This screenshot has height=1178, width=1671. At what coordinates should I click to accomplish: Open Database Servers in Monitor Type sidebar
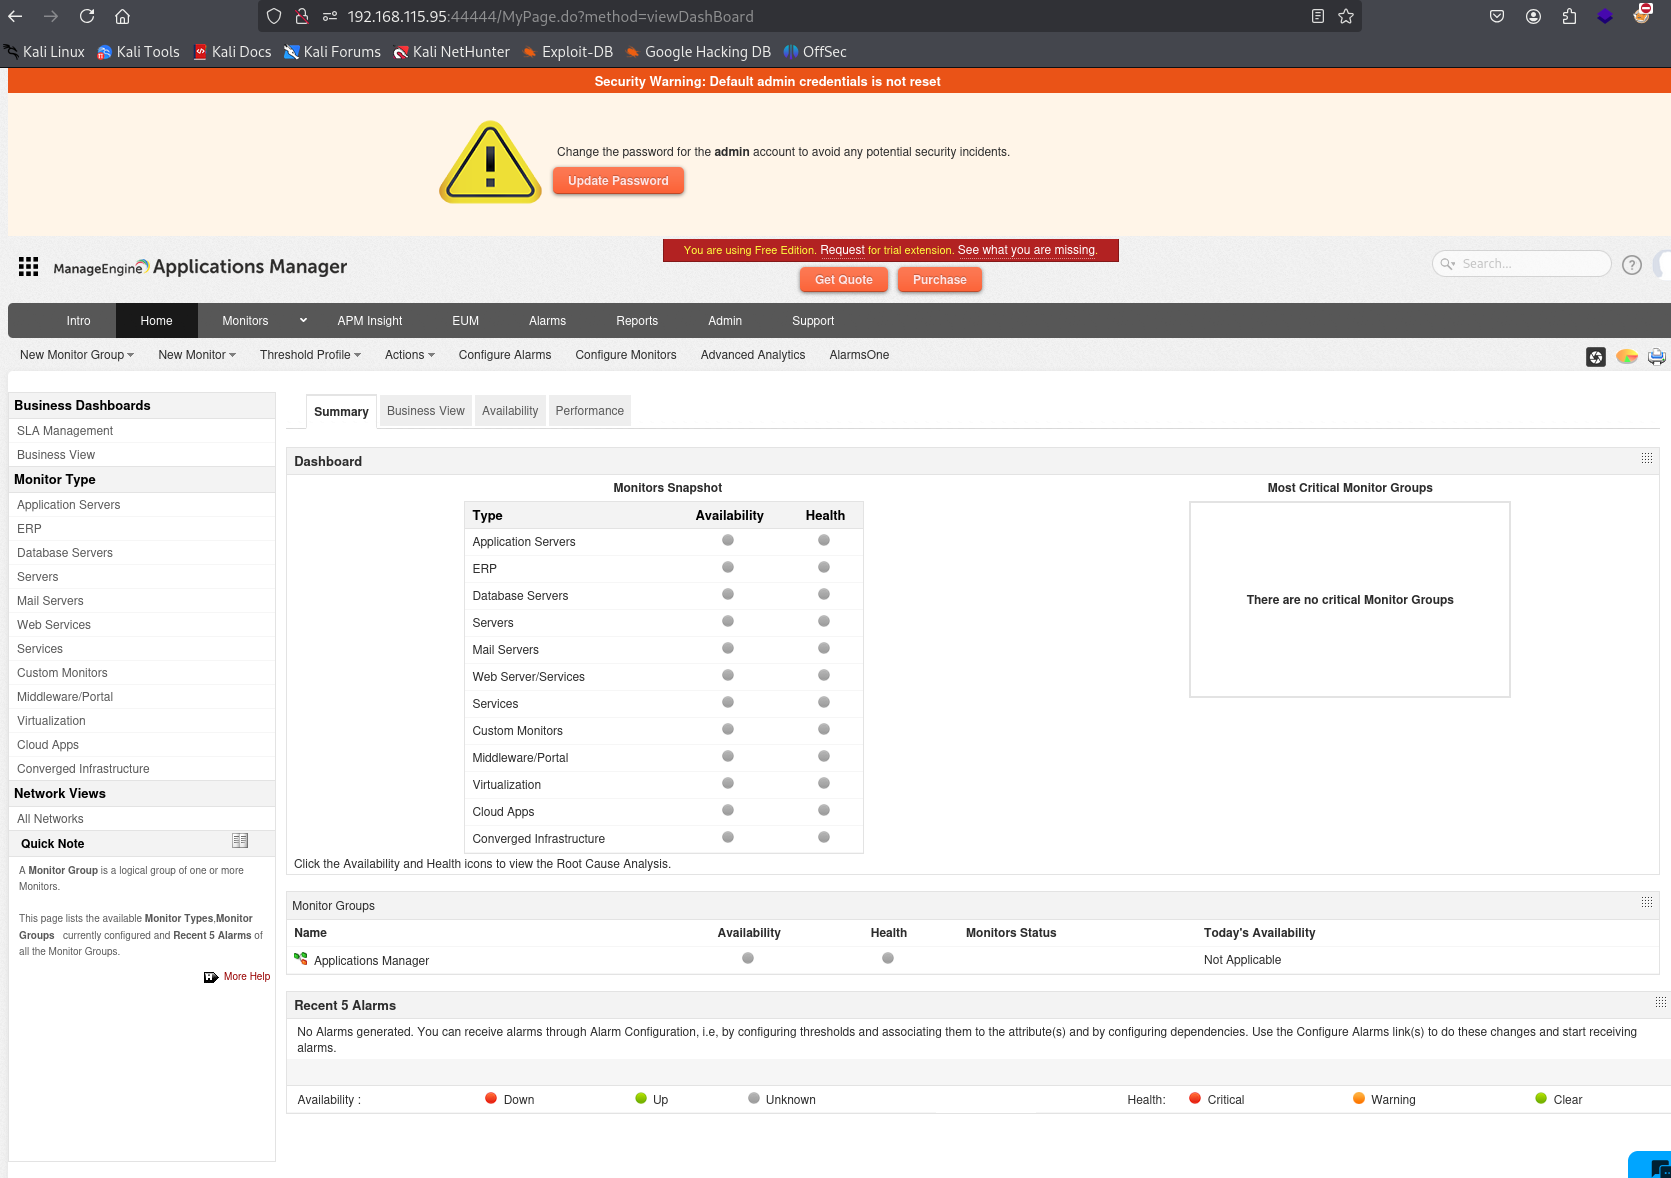tap(65, 553)
